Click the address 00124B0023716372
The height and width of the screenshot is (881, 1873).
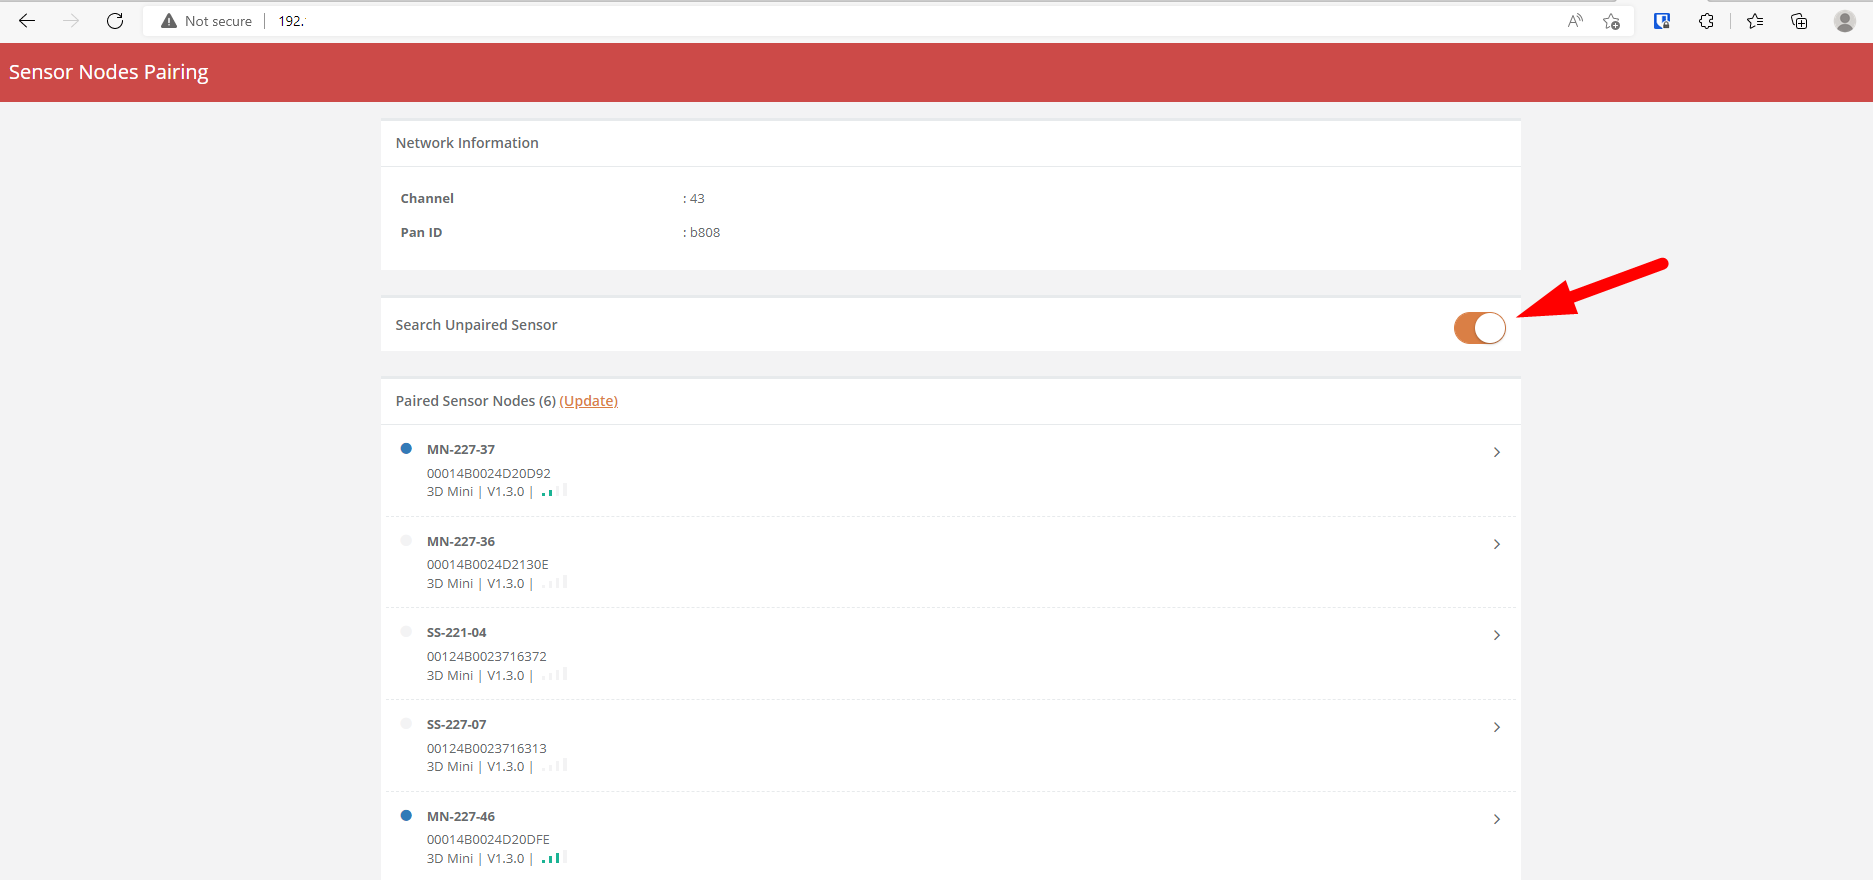(487, 657)
